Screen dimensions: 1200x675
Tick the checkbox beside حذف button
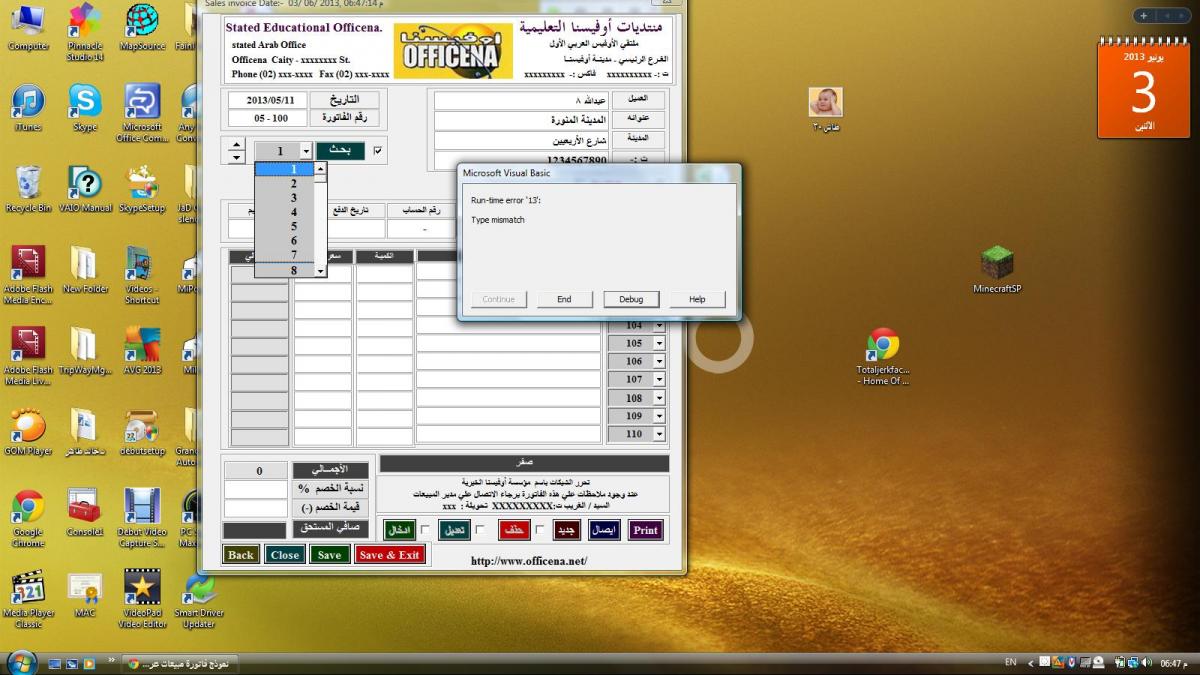(x=540, y=530)
